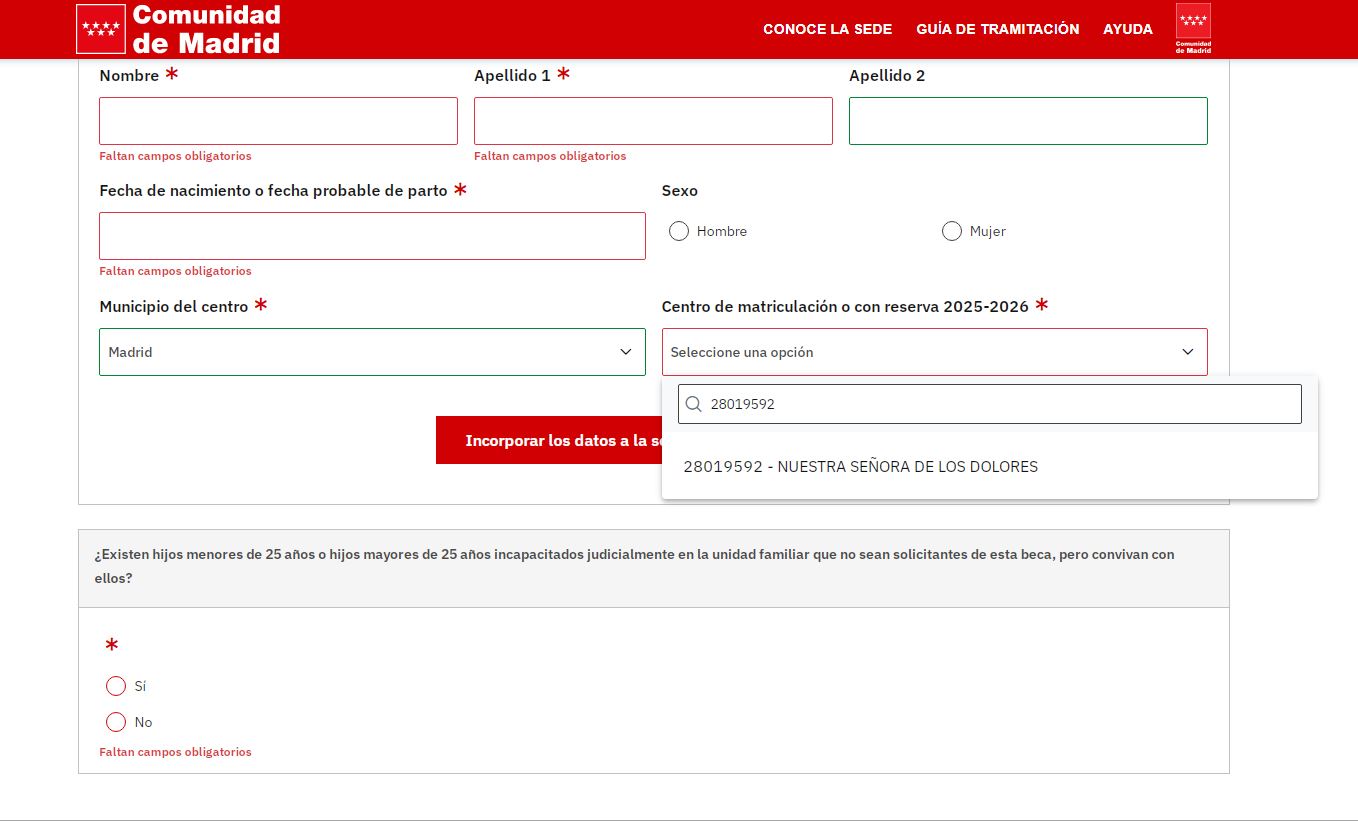This screenshot has height=821, width=1358.
Task: Click the magnifier icon in the search box
Action: click(x=693, y=404)
